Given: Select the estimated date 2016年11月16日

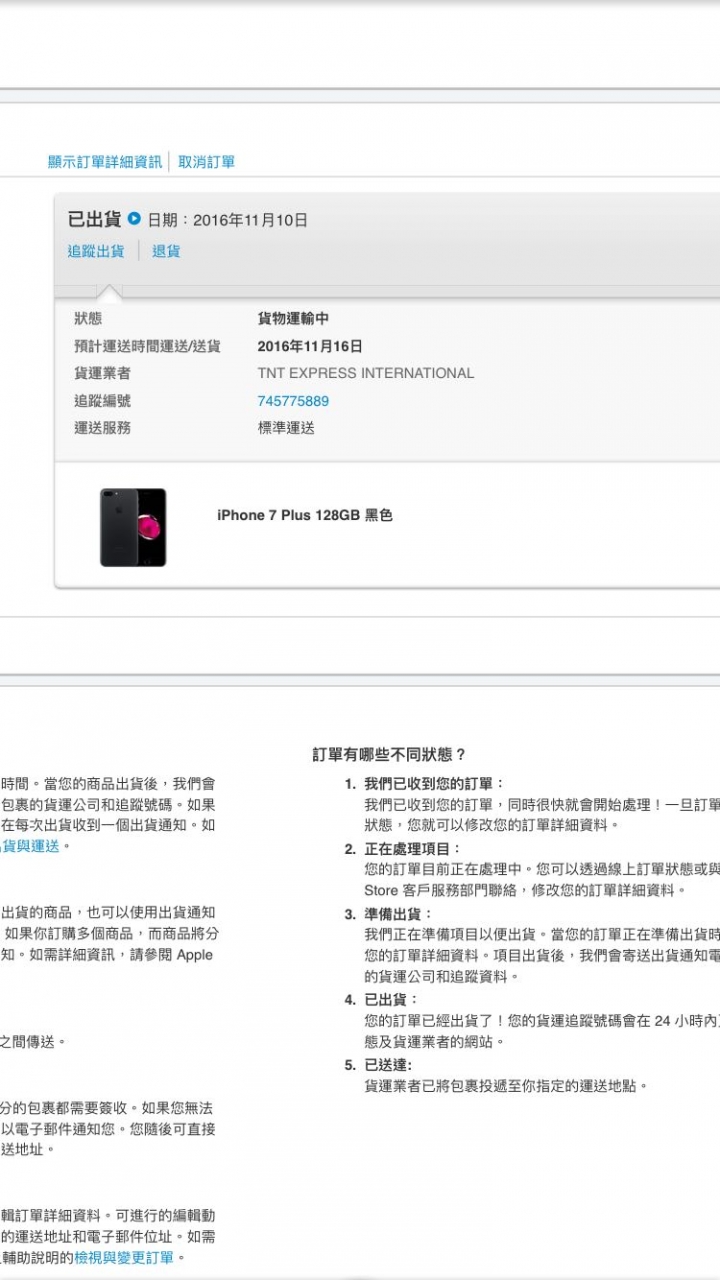Looking at the screenshot, I should pos(310,346).
